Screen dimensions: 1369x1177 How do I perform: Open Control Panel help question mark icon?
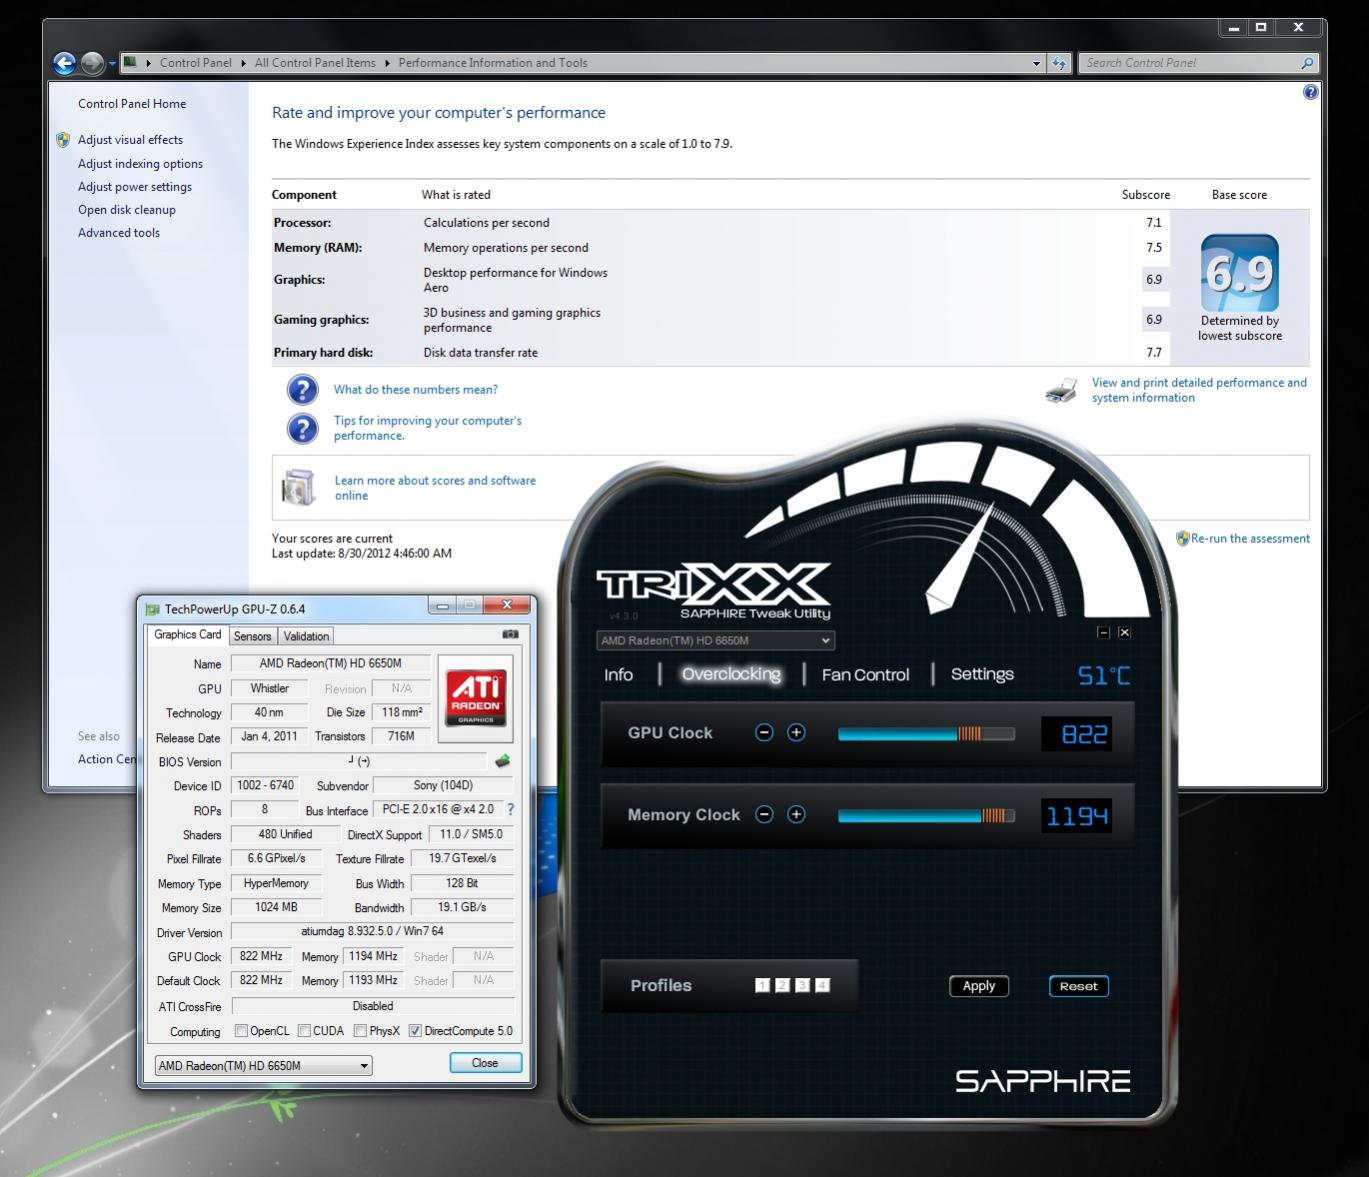[1311, 92]
